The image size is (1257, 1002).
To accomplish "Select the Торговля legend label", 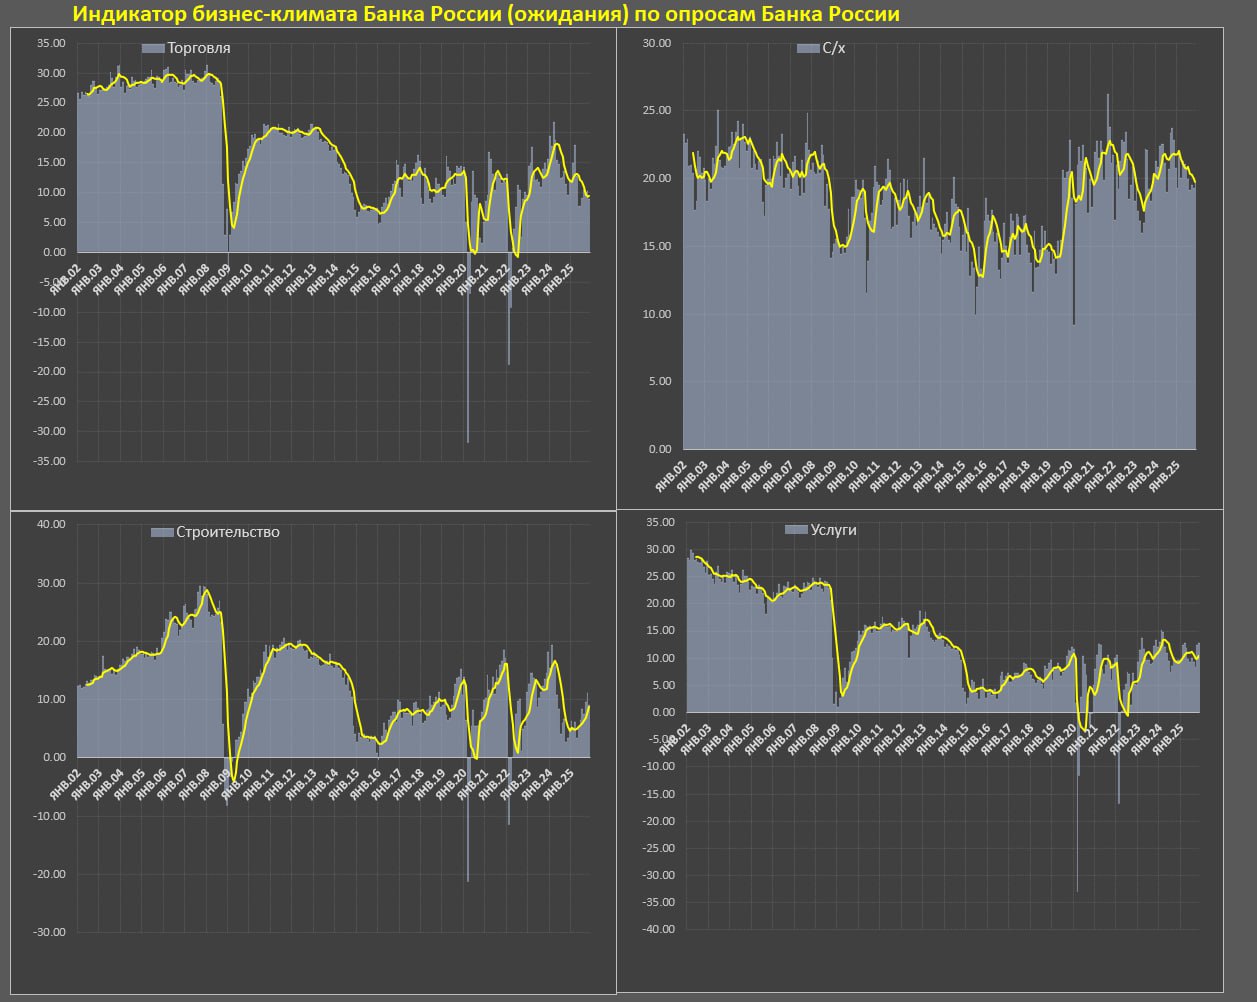I will click(x=198, y=48).
